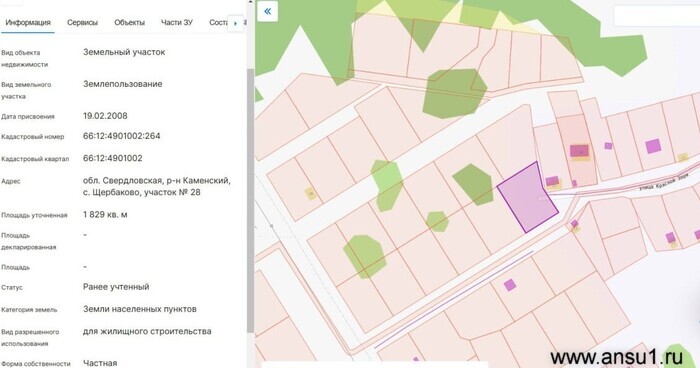Open the Информация tab

click(28, 22)
